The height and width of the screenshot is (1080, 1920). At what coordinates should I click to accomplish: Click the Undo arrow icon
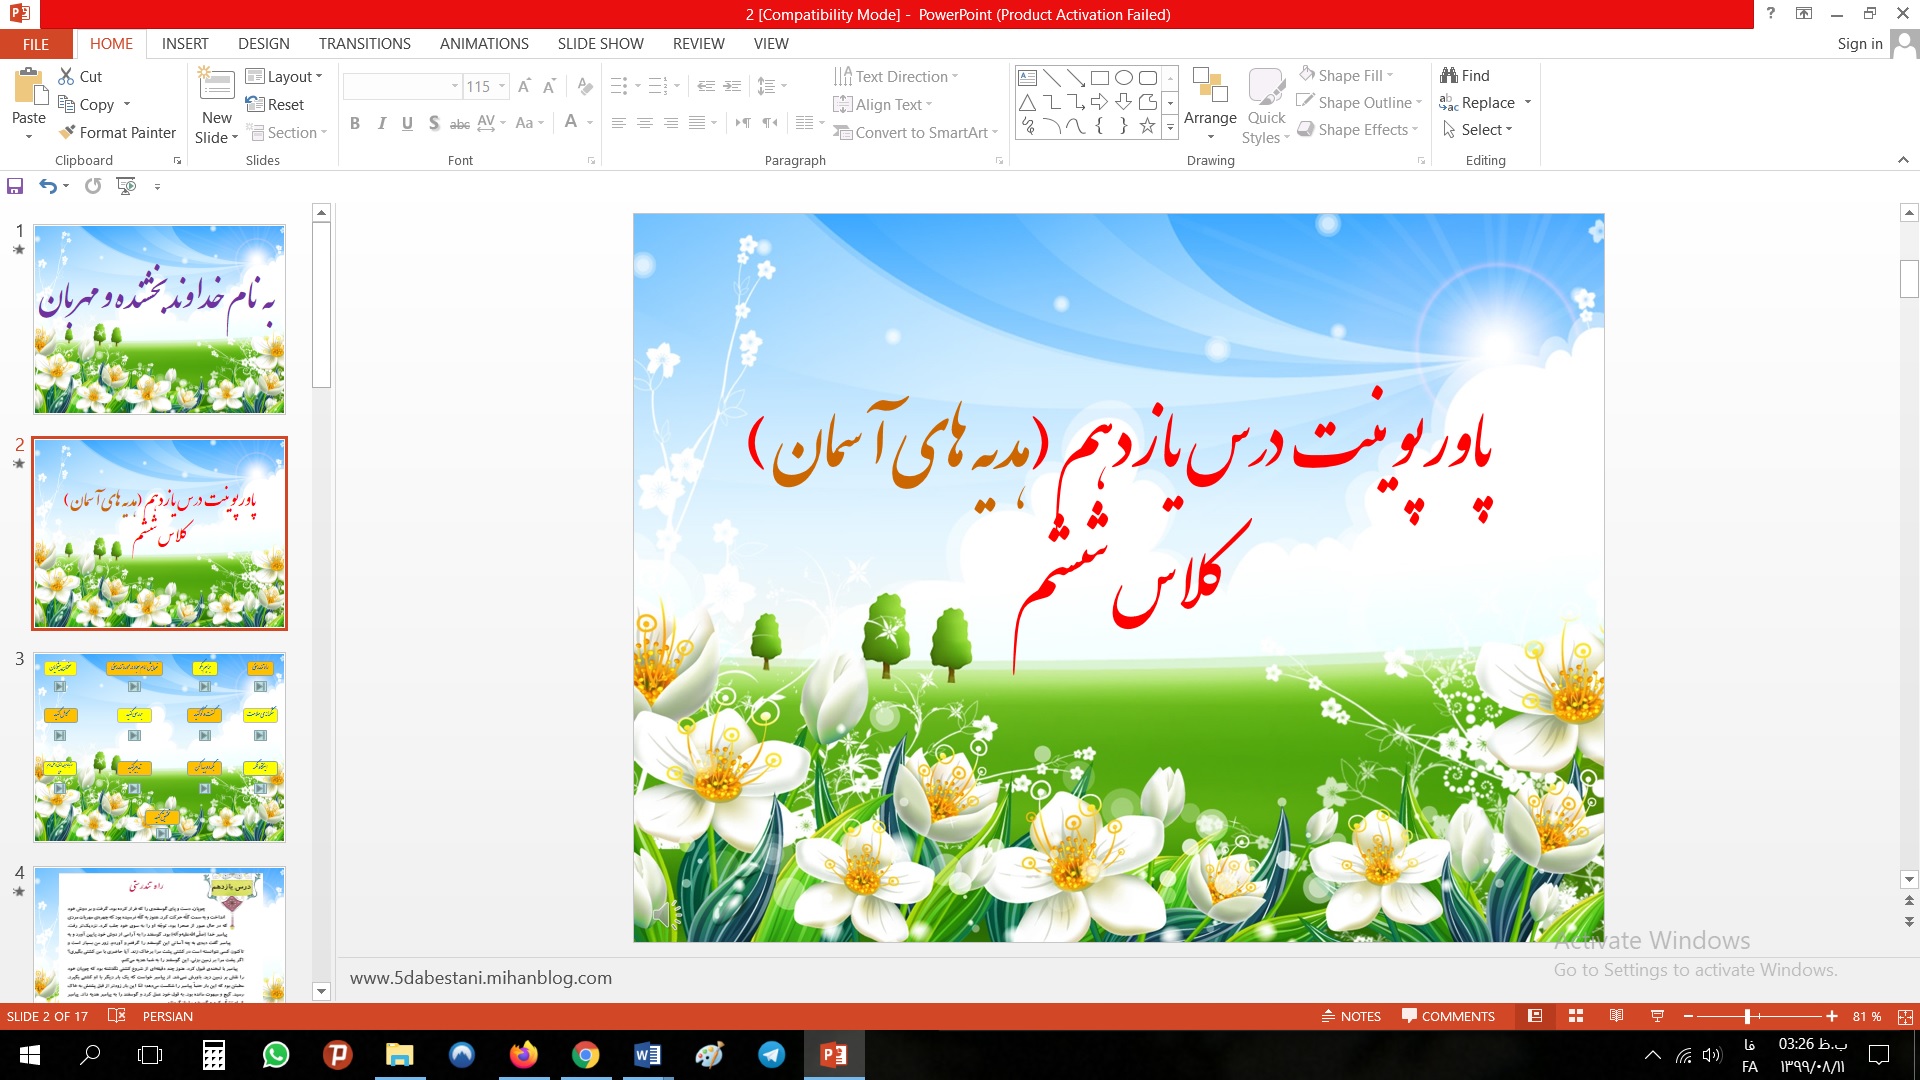47,186
